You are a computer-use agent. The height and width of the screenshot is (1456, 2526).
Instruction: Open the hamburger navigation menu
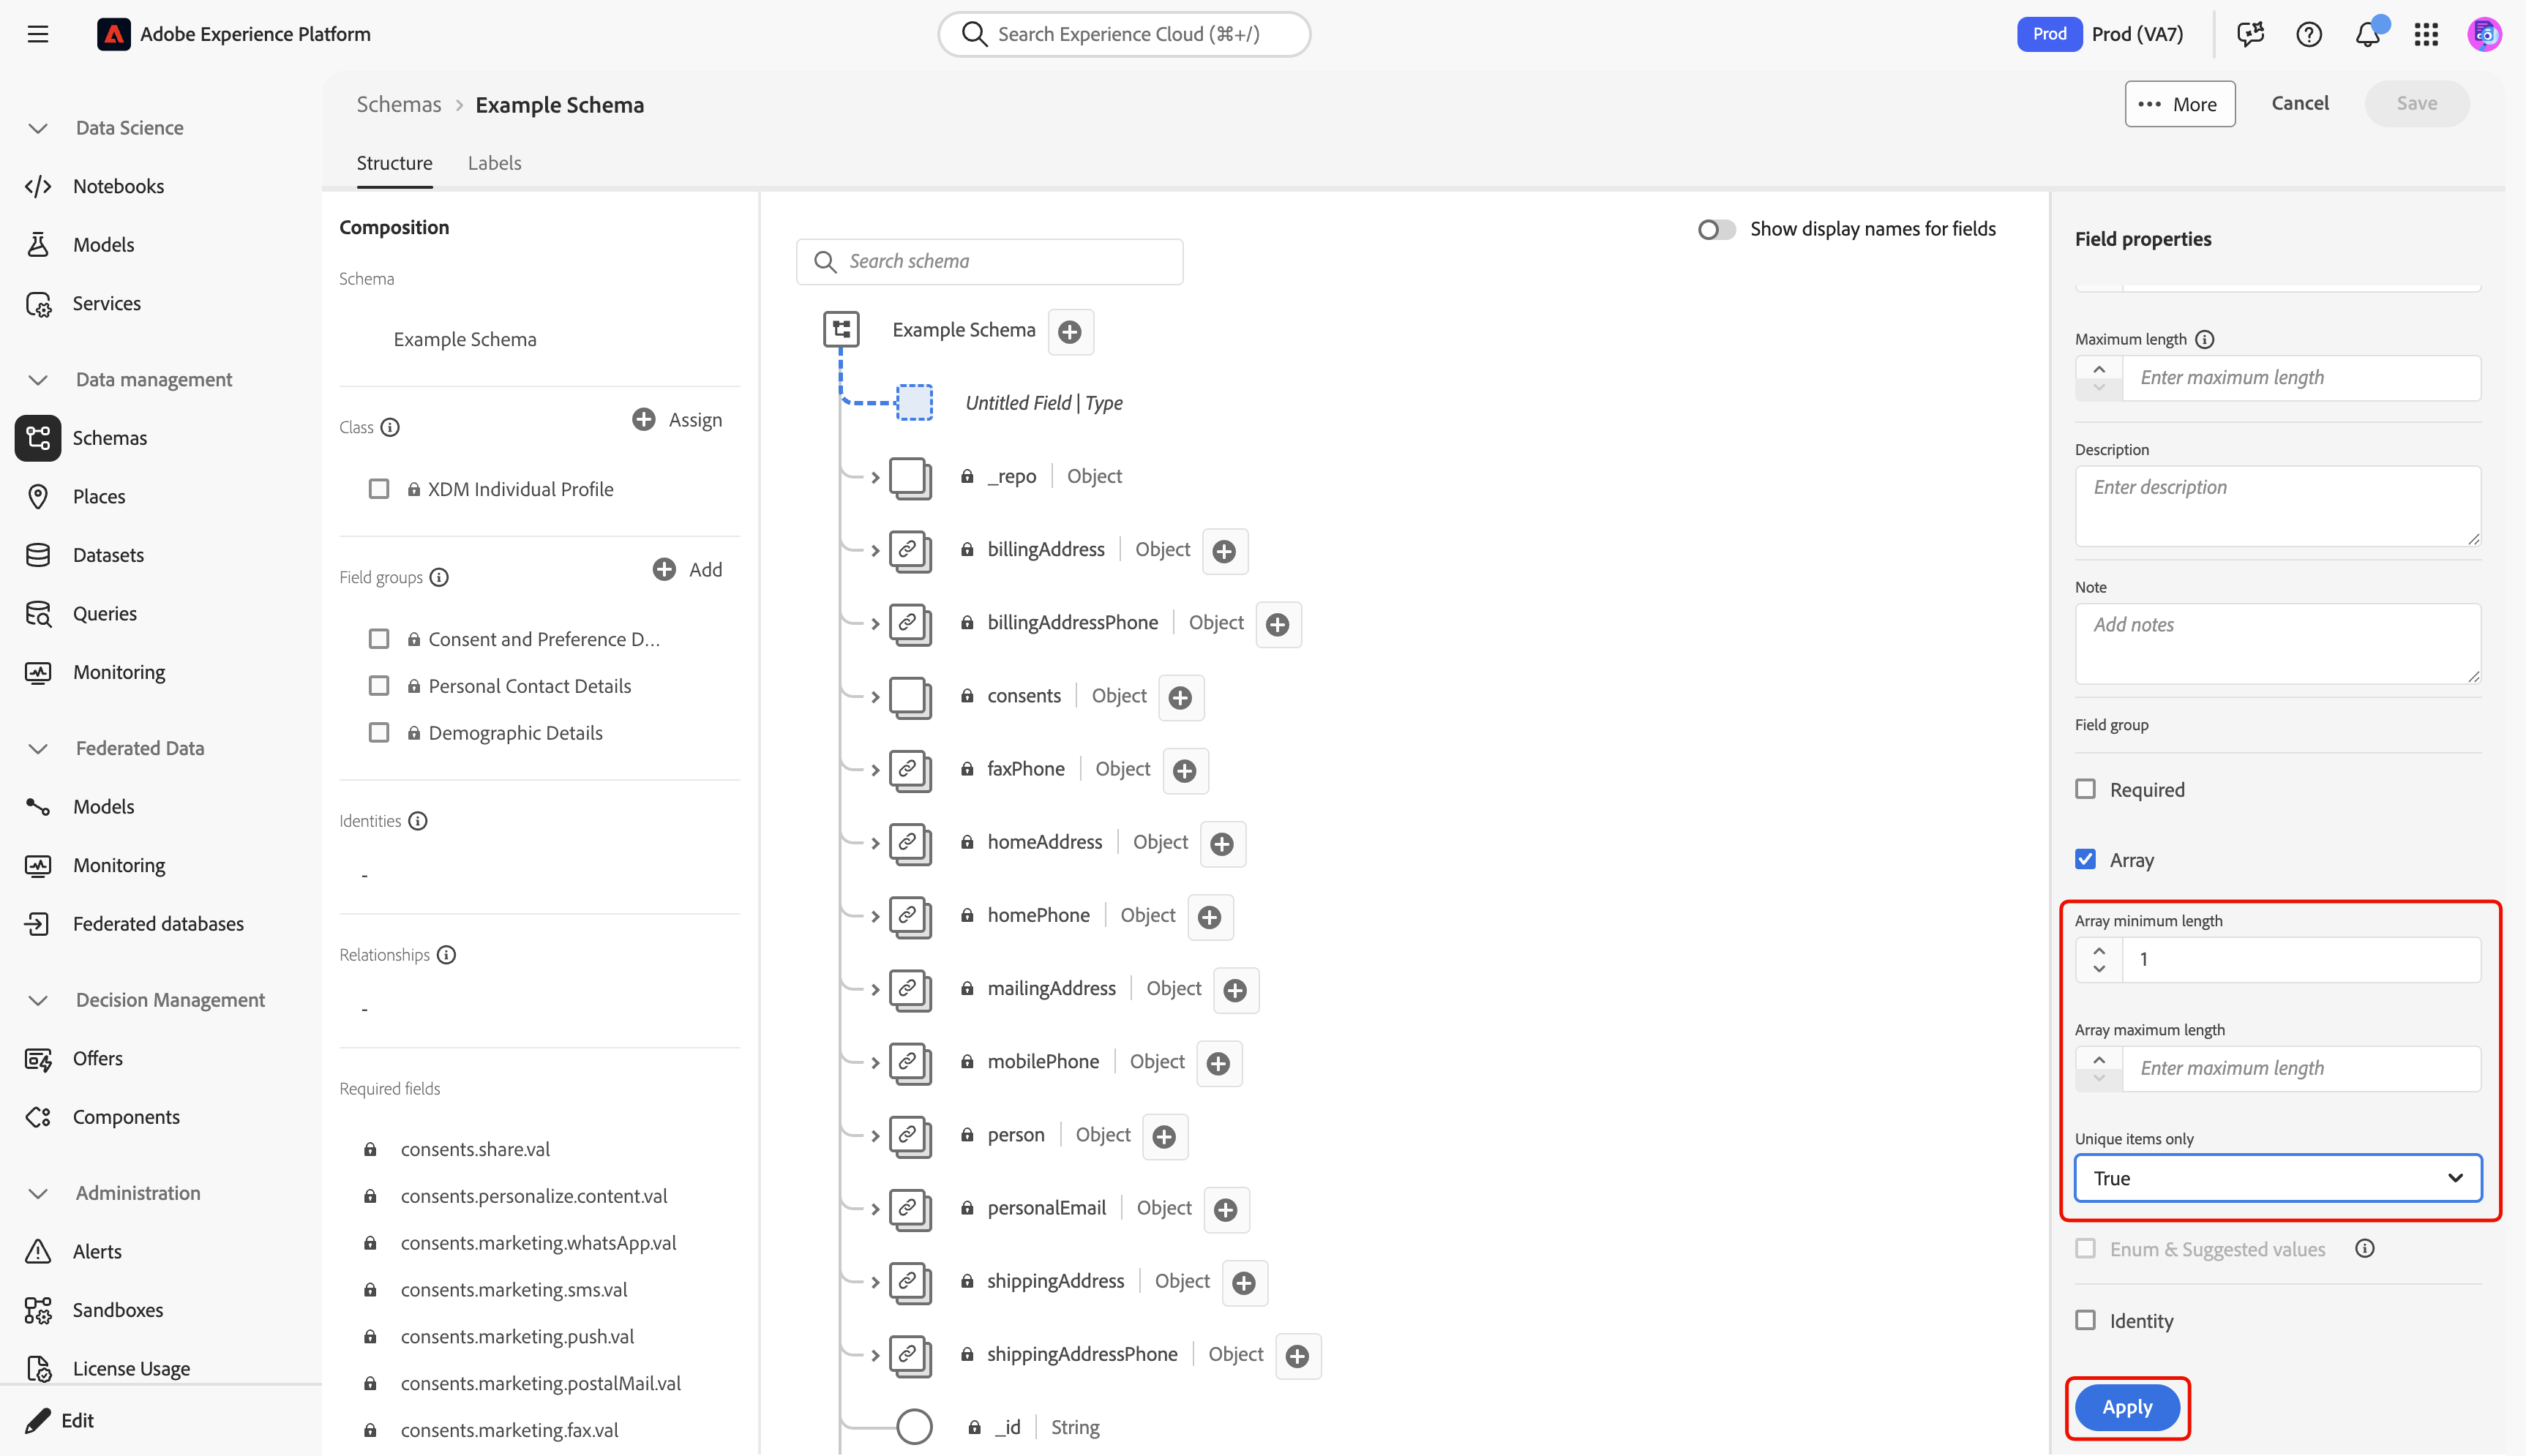38,35
